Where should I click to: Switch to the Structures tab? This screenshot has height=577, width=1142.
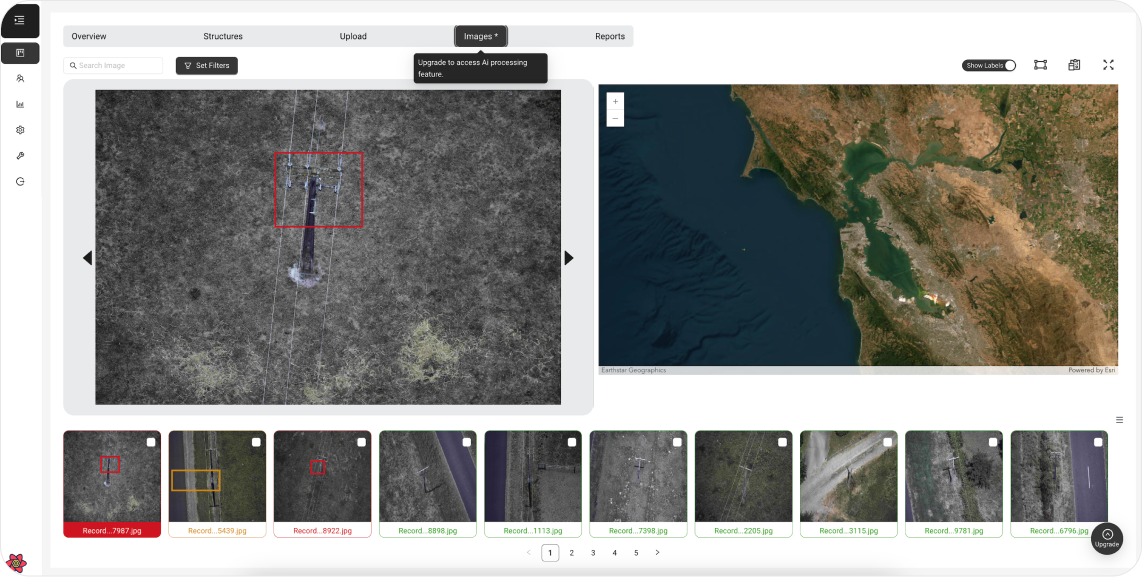point(223,37)
